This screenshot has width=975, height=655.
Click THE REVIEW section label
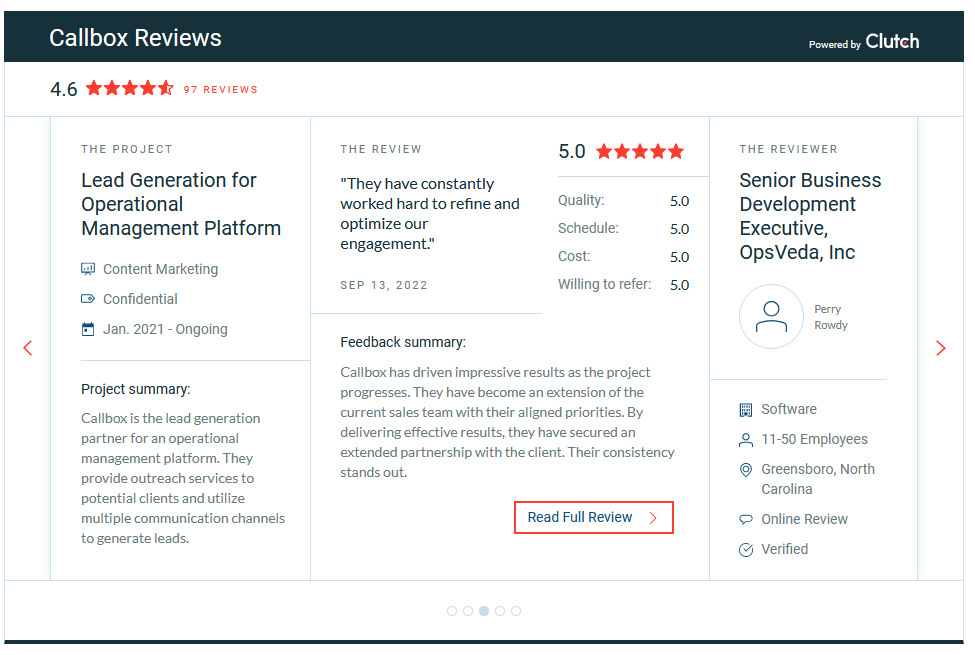pos(381,149)
